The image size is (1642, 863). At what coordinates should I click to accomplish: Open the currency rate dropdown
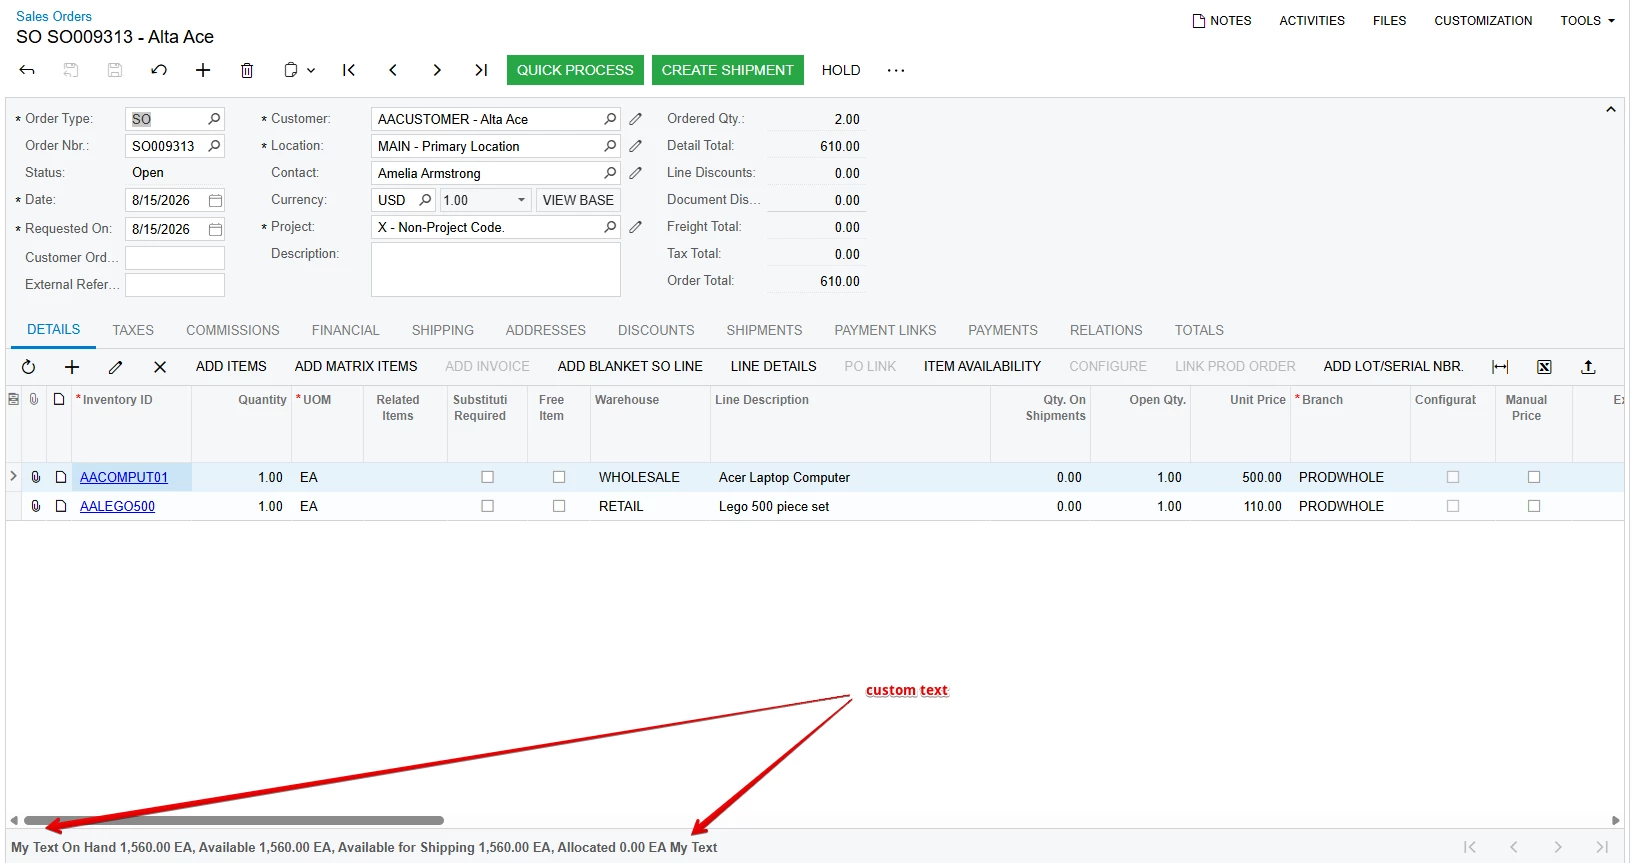(521, 200)
